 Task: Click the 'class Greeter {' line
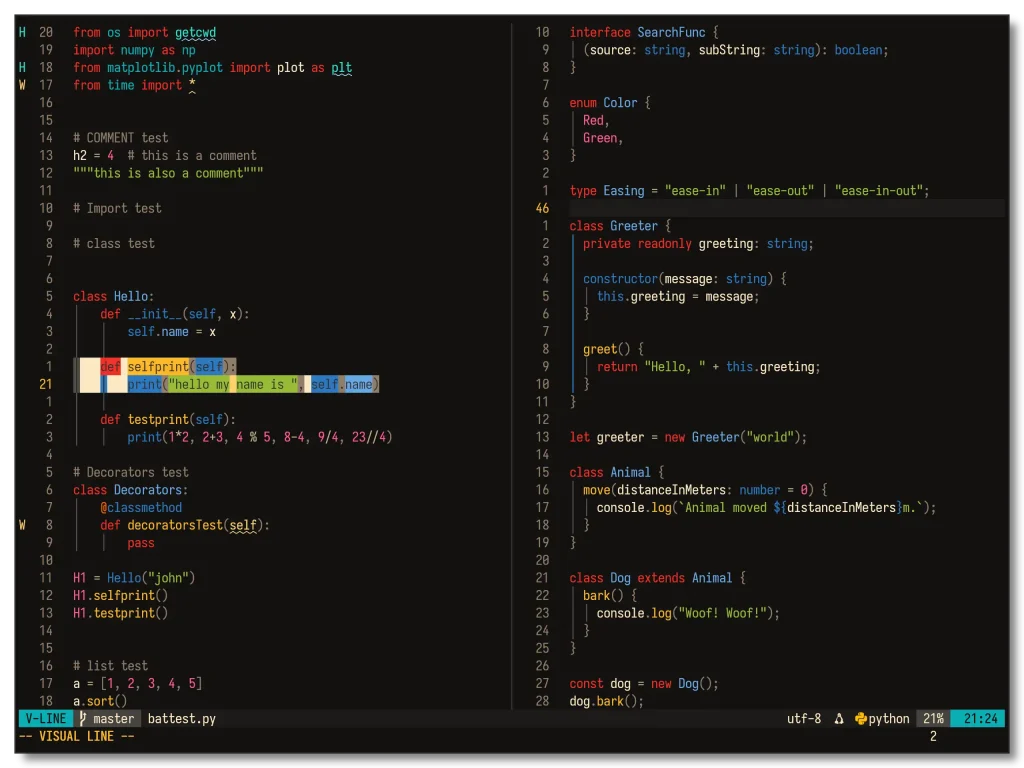620,226
